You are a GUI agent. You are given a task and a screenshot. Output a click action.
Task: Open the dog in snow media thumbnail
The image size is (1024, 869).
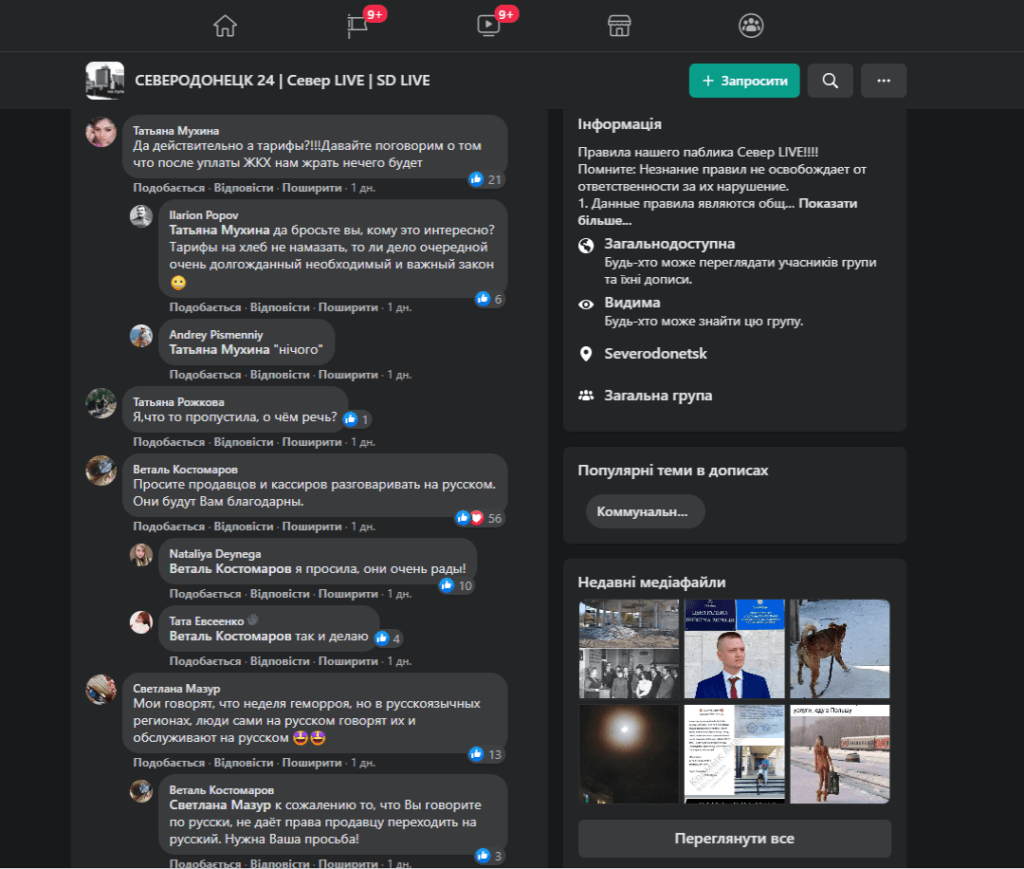pyautogui.click(x=840, y=648)
